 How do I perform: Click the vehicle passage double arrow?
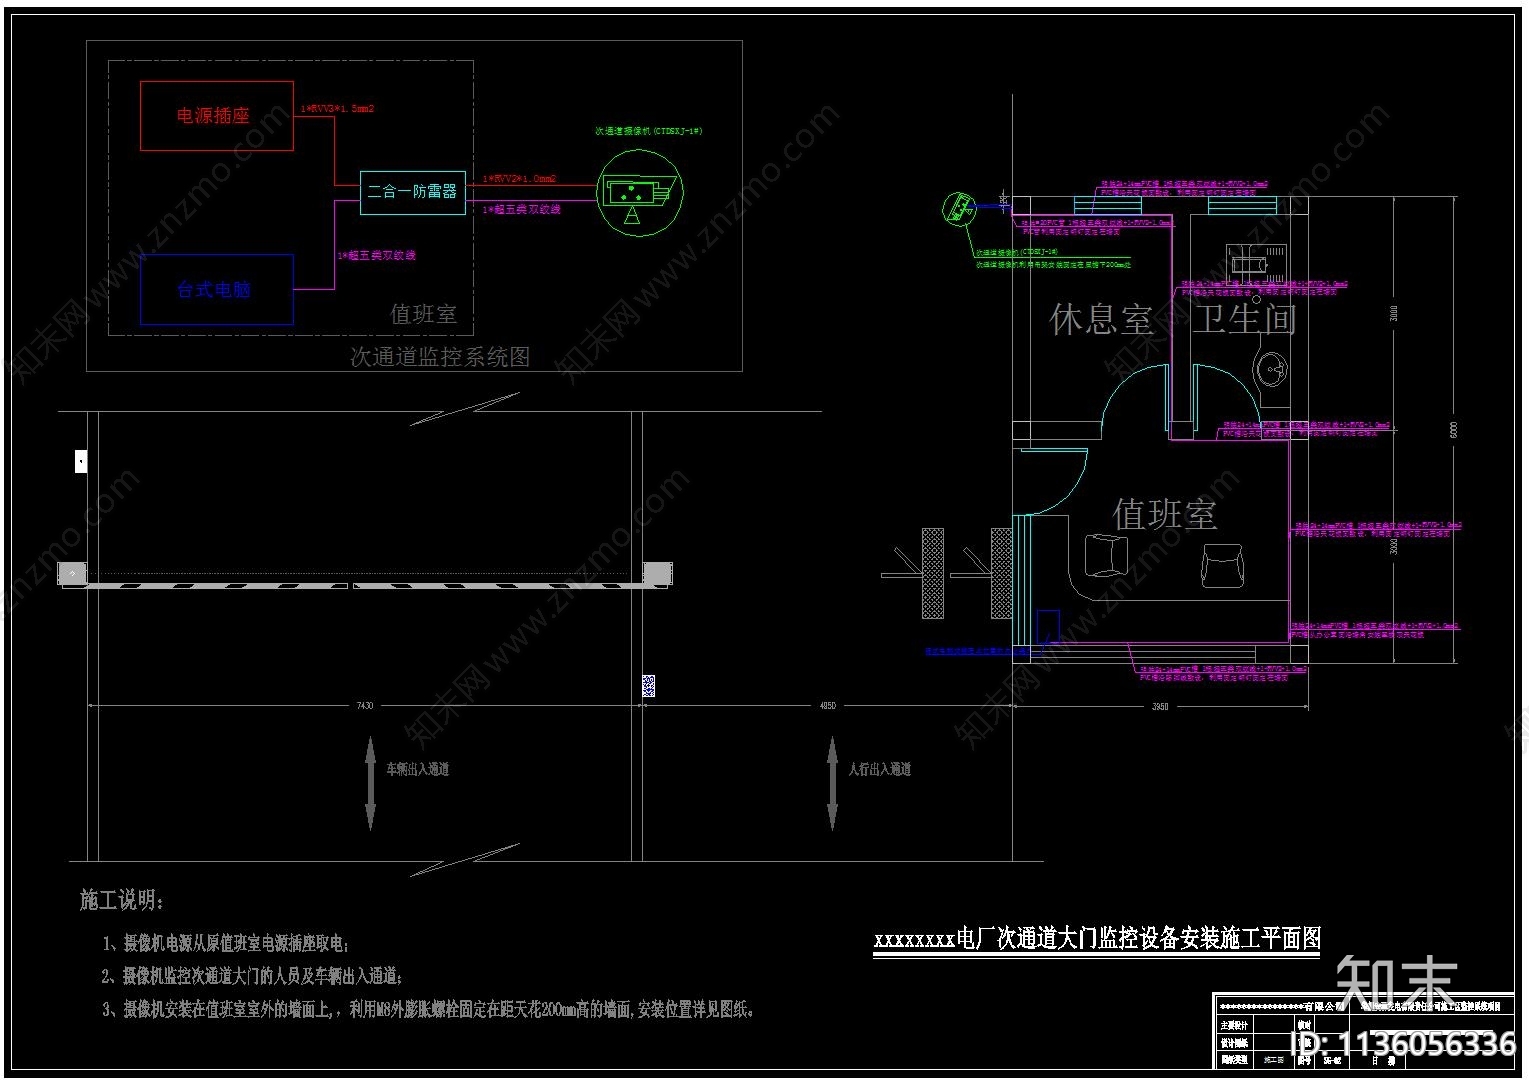pyautogui.click(x=370, y=783)
